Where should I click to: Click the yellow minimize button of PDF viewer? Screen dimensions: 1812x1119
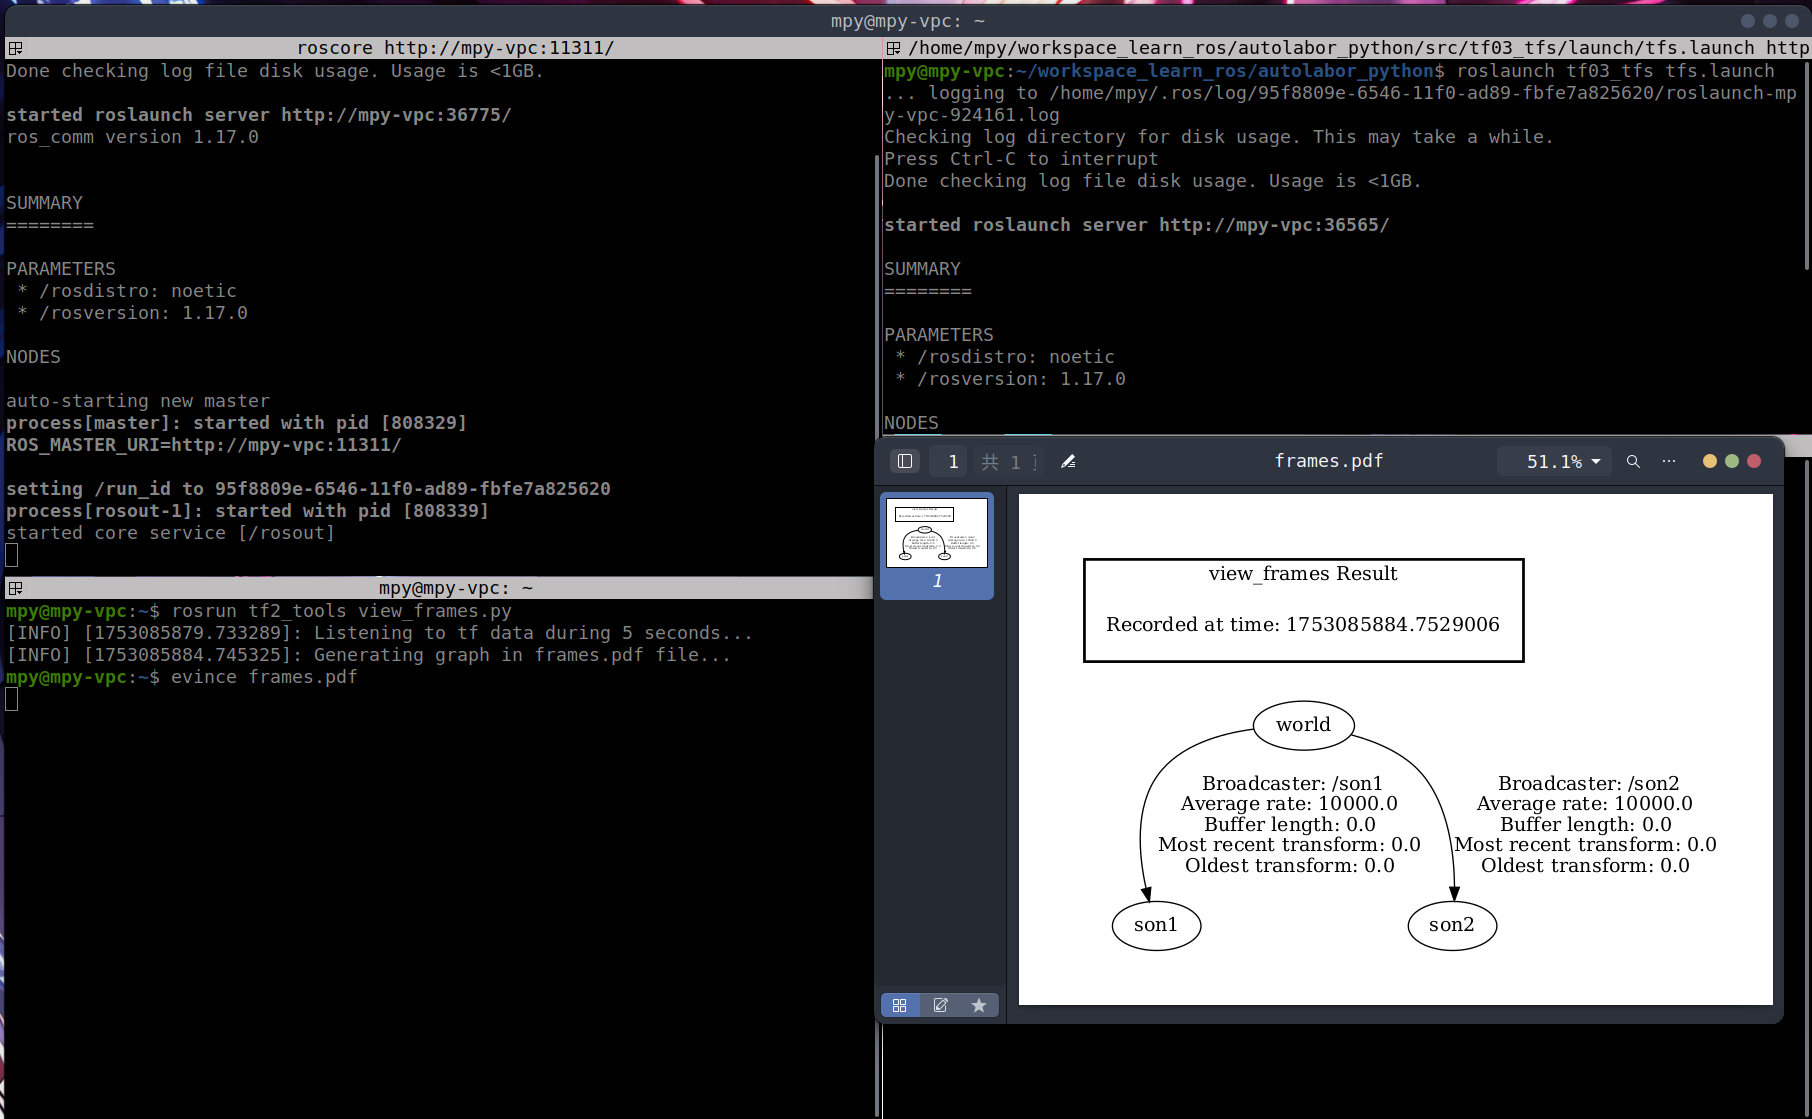1710,461
